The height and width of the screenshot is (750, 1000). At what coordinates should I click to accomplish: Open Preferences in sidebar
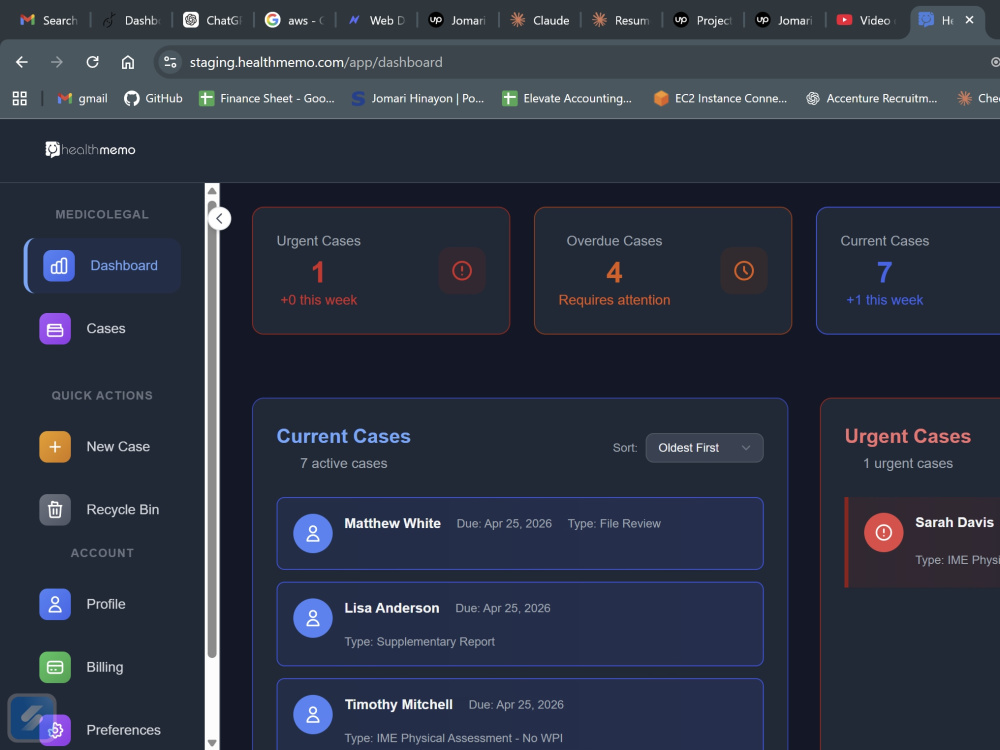click(x=123, y=730)
